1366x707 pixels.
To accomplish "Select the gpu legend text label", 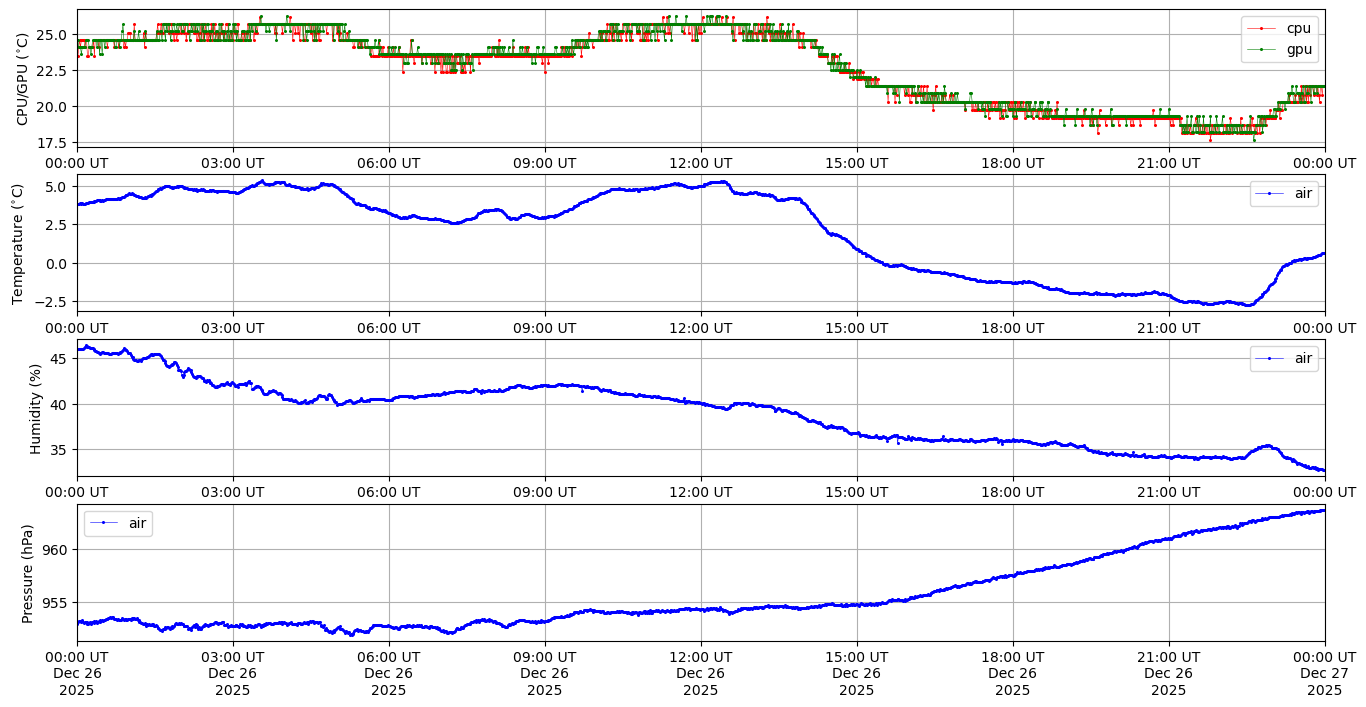I will click(x=1298, y=49).
